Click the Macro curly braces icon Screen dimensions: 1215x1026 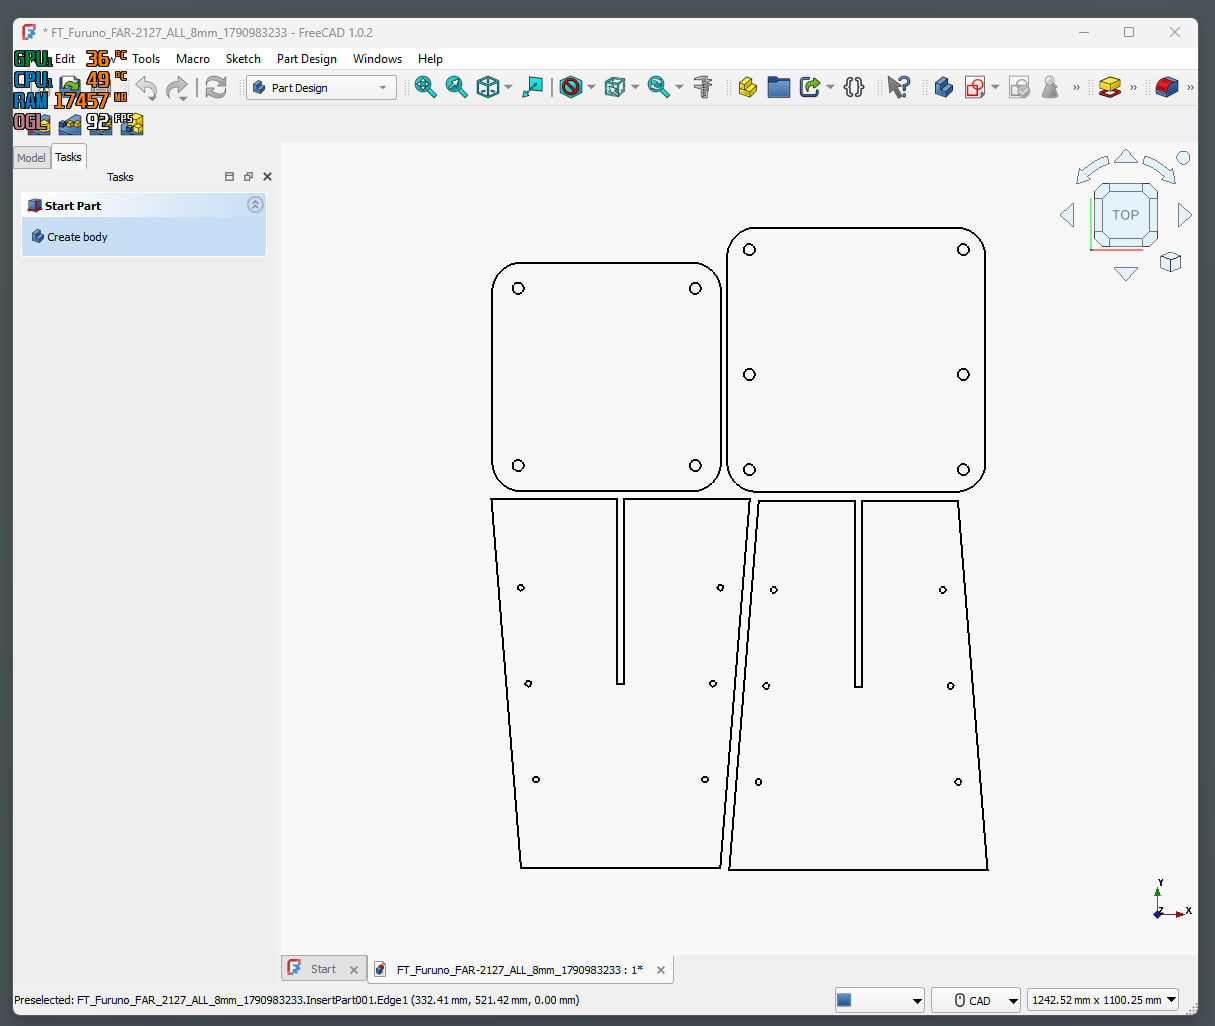click(853, 87)
